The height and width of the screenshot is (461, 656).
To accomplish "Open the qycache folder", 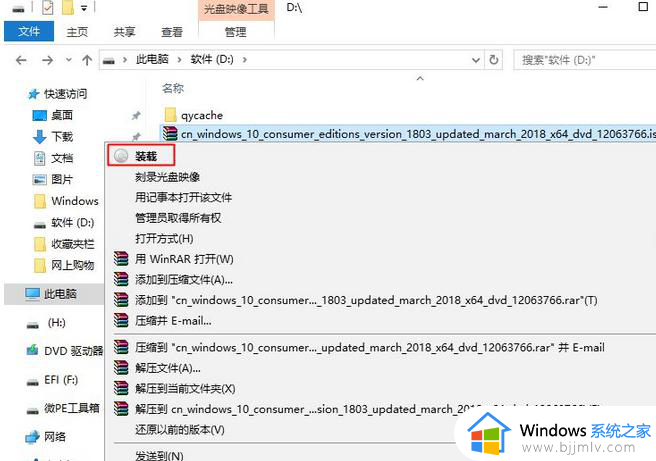I will [x=202, y=115].
